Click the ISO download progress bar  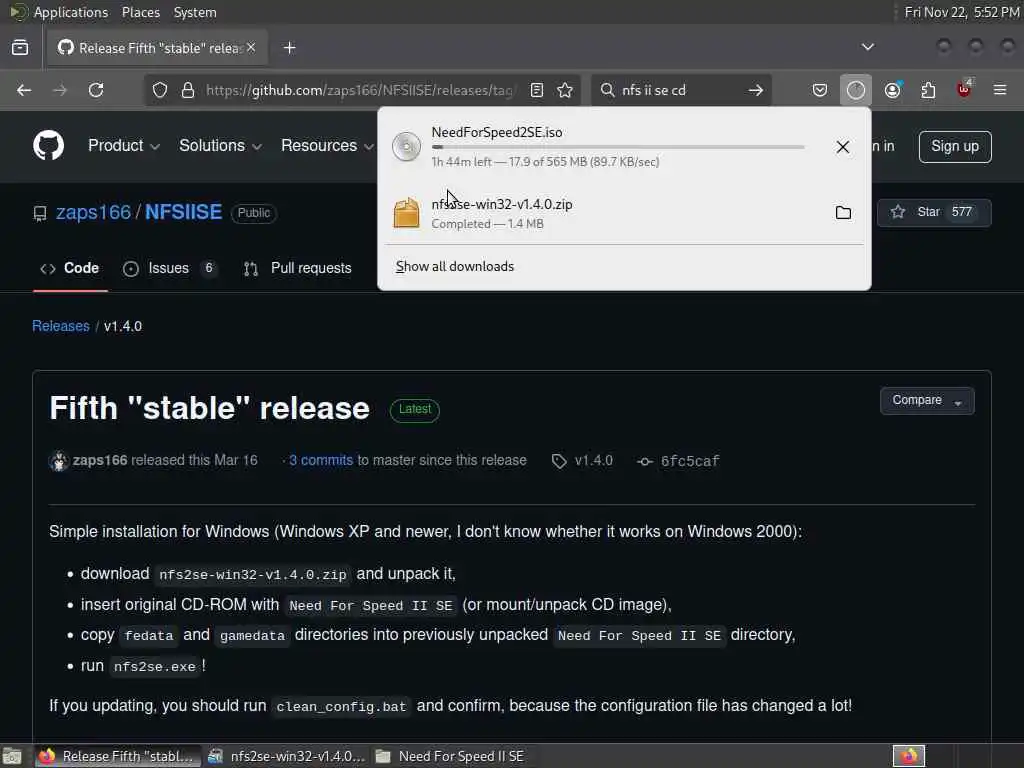point(618,148)
